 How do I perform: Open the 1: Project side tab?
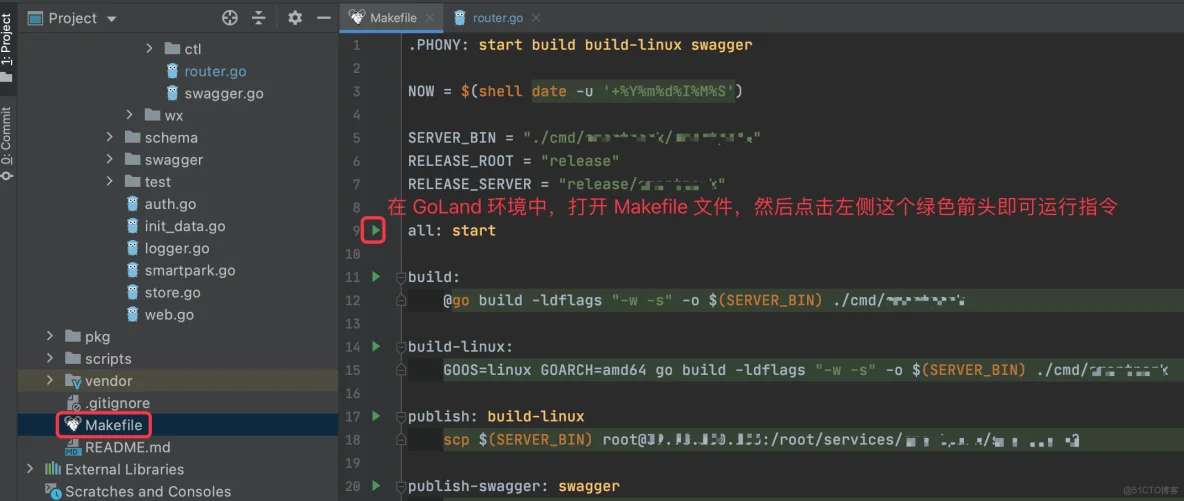[x=7, y=47]
